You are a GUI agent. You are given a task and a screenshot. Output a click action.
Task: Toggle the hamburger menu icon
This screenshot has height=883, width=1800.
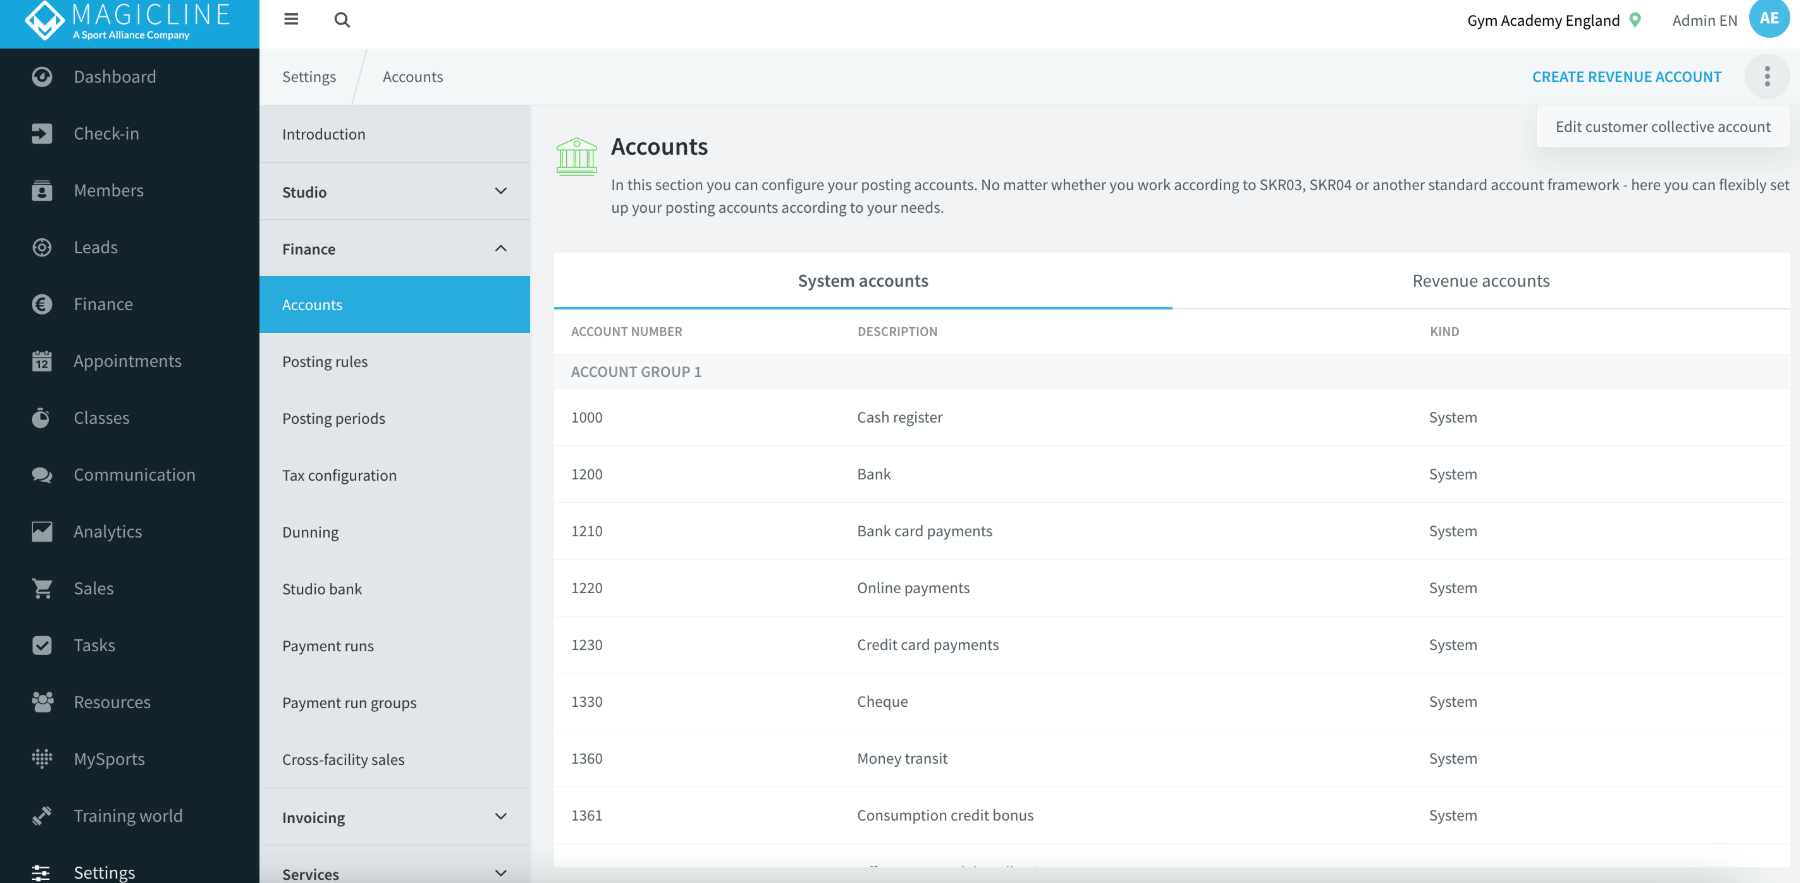(291, 19)
